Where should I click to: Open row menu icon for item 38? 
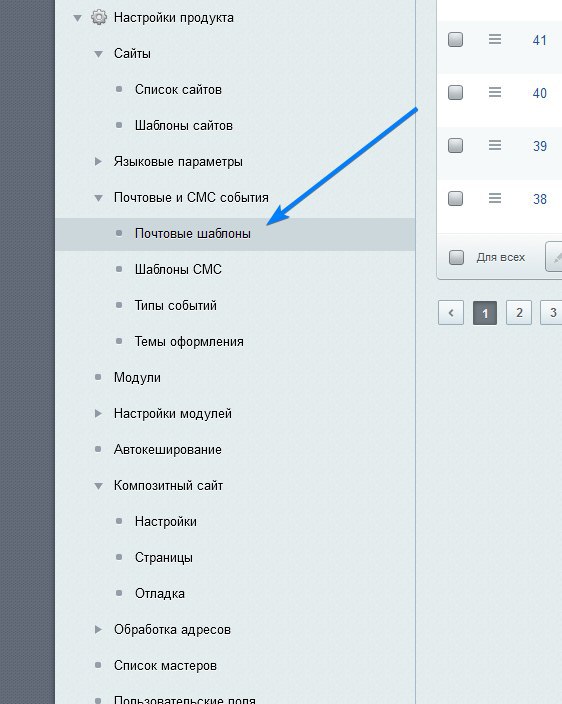[495, 198]
